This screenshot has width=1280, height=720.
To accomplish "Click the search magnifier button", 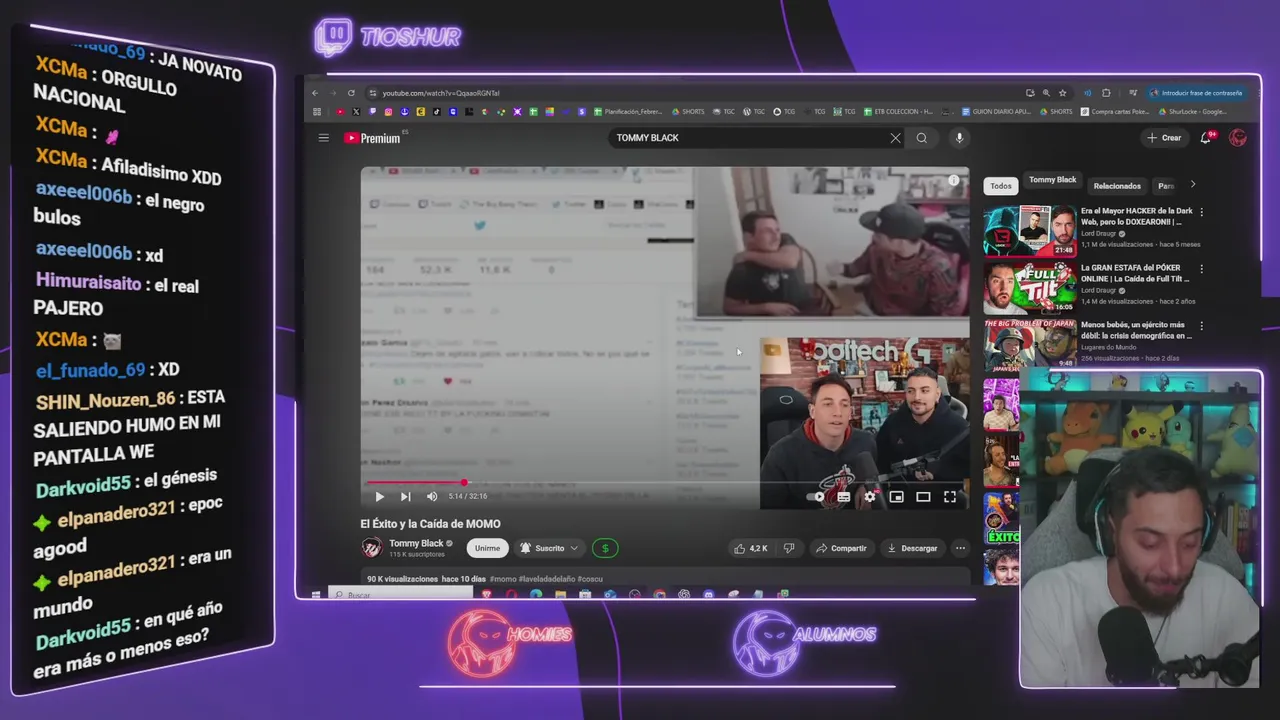I will [x=922, y=138].
